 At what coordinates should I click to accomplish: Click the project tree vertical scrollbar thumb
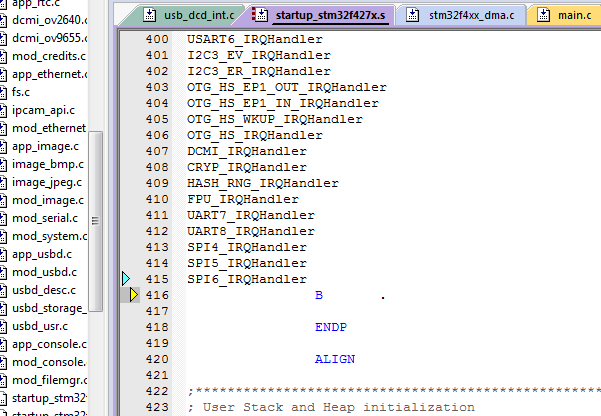95,221
